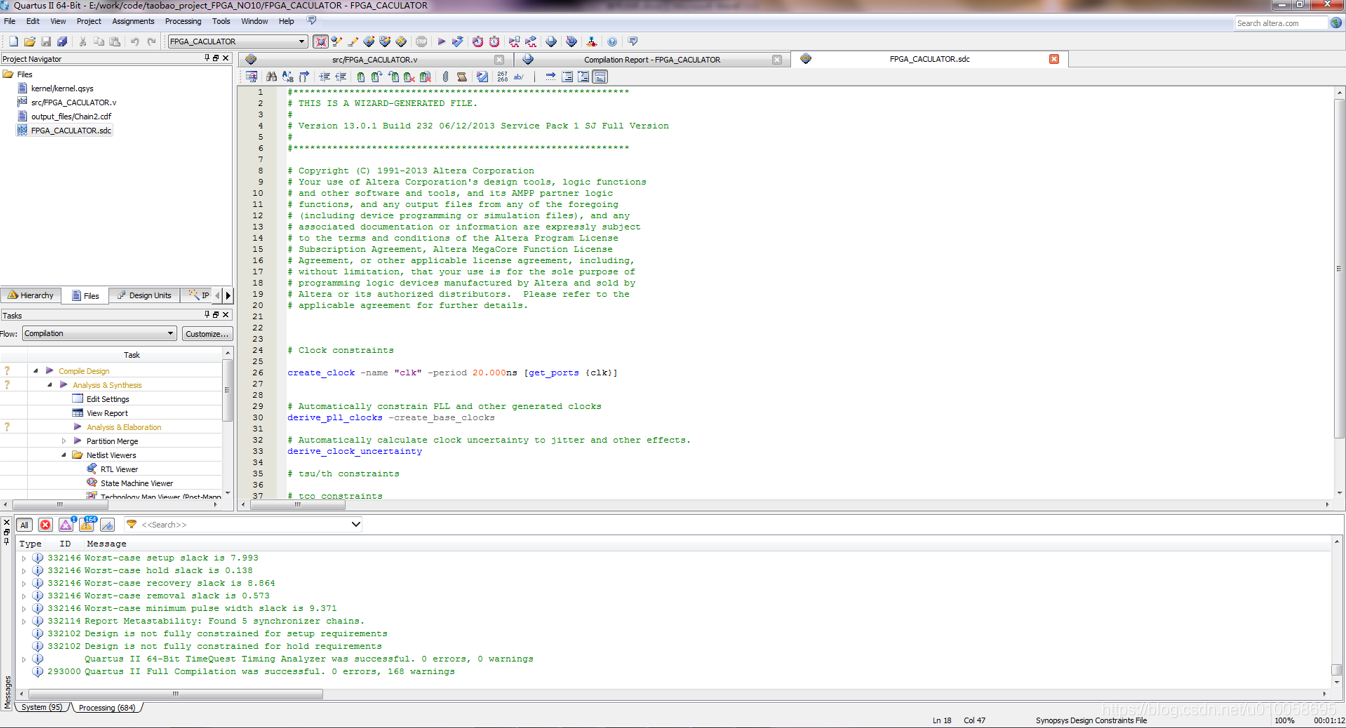Image resolution: width=1346 pixels, height=728 pixels.
Task: Undo the last edit
Action: pyautogui.click(x=134, y=42)
